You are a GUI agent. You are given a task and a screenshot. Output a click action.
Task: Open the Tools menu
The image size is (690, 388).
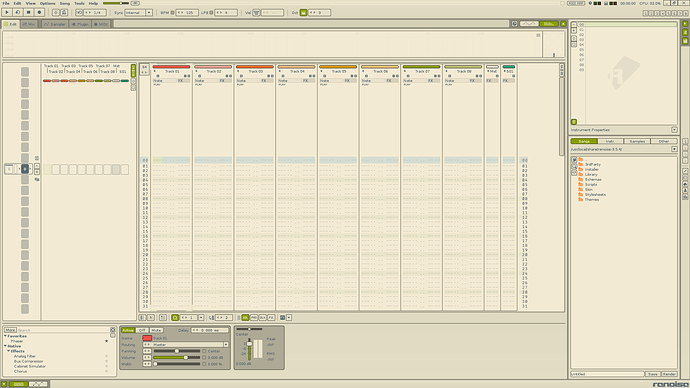[x=79, y=3]
